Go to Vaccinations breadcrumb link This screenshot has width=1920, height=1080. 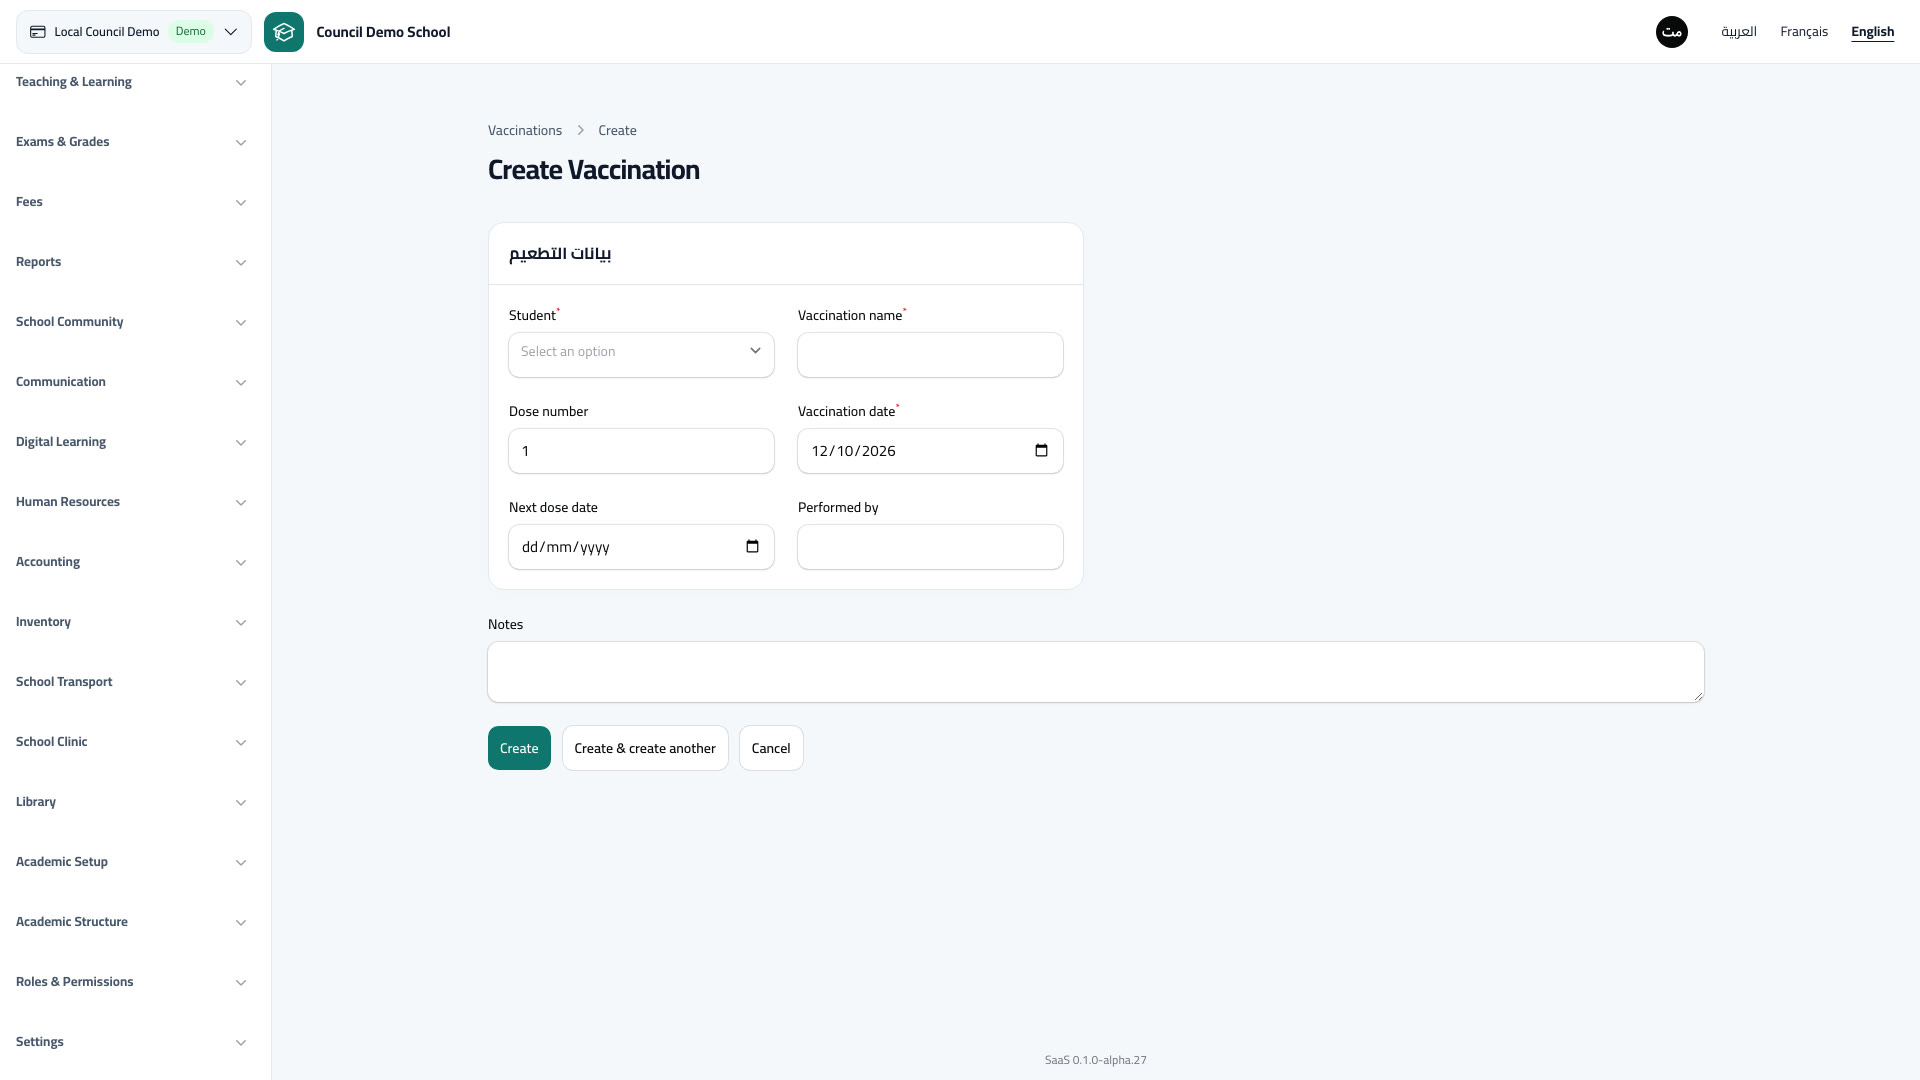click(x=525, y=131)
